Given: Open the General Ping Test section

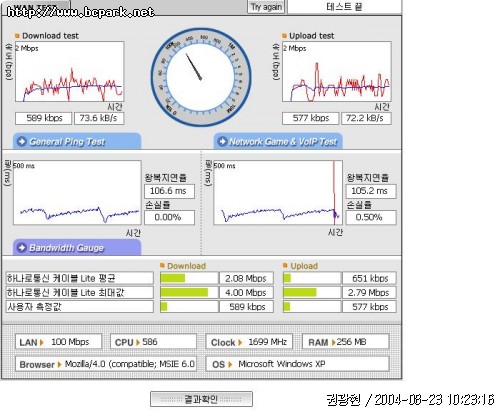Looking at the screenshot, I should pos(77,141).
